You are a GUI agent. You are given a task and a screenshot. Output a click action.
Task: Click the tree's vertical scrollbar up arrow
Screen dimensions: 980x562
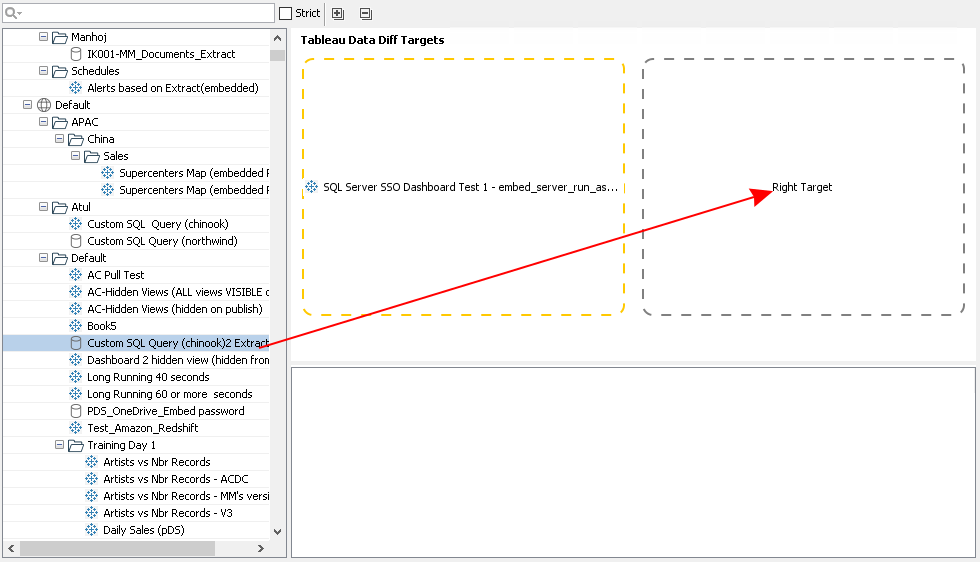point(278,38)
